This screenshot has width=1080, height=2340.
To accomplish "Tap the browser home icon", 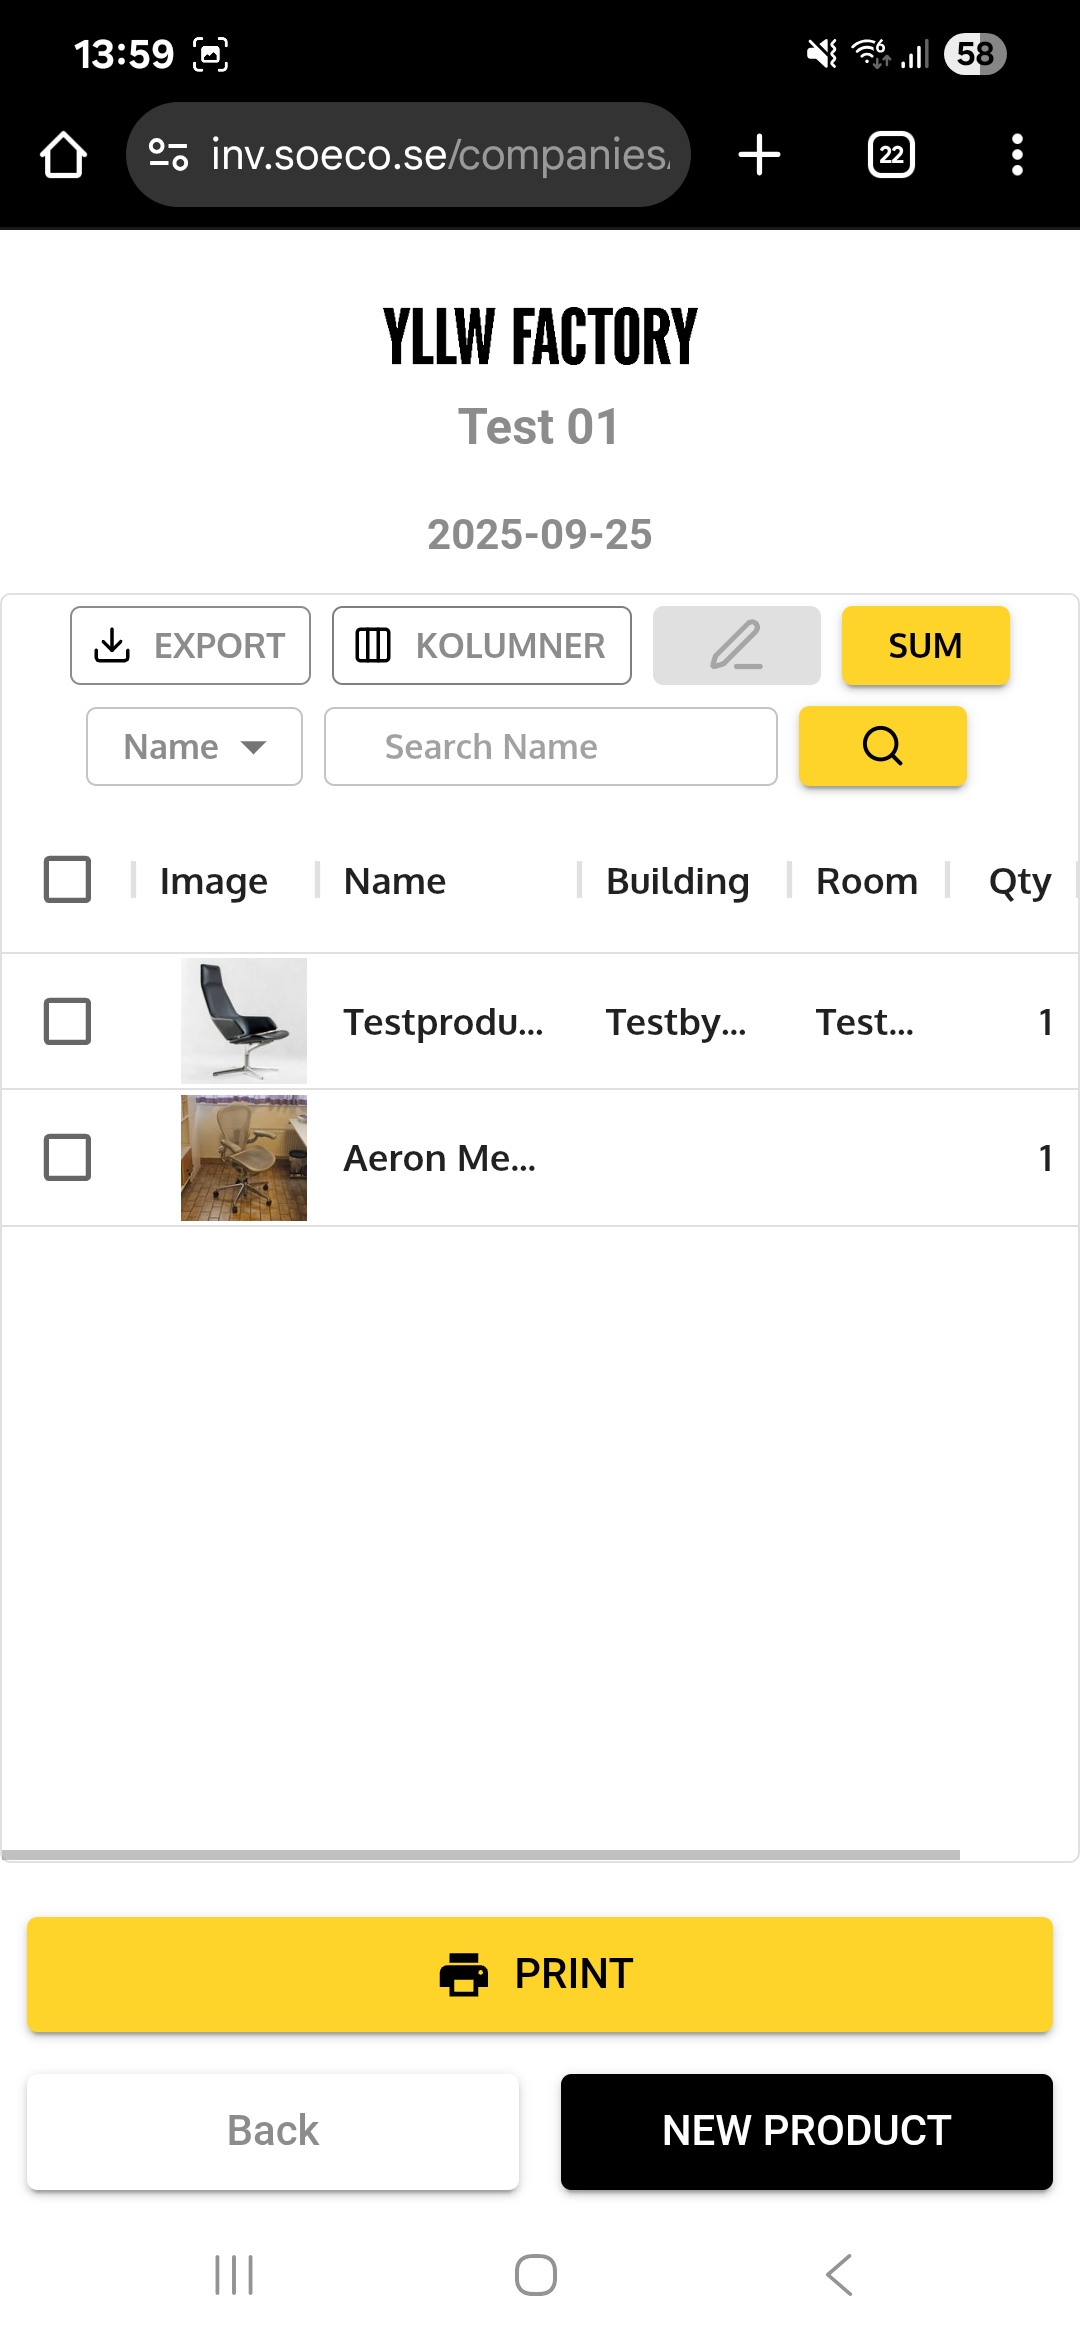I will (63, 155).
